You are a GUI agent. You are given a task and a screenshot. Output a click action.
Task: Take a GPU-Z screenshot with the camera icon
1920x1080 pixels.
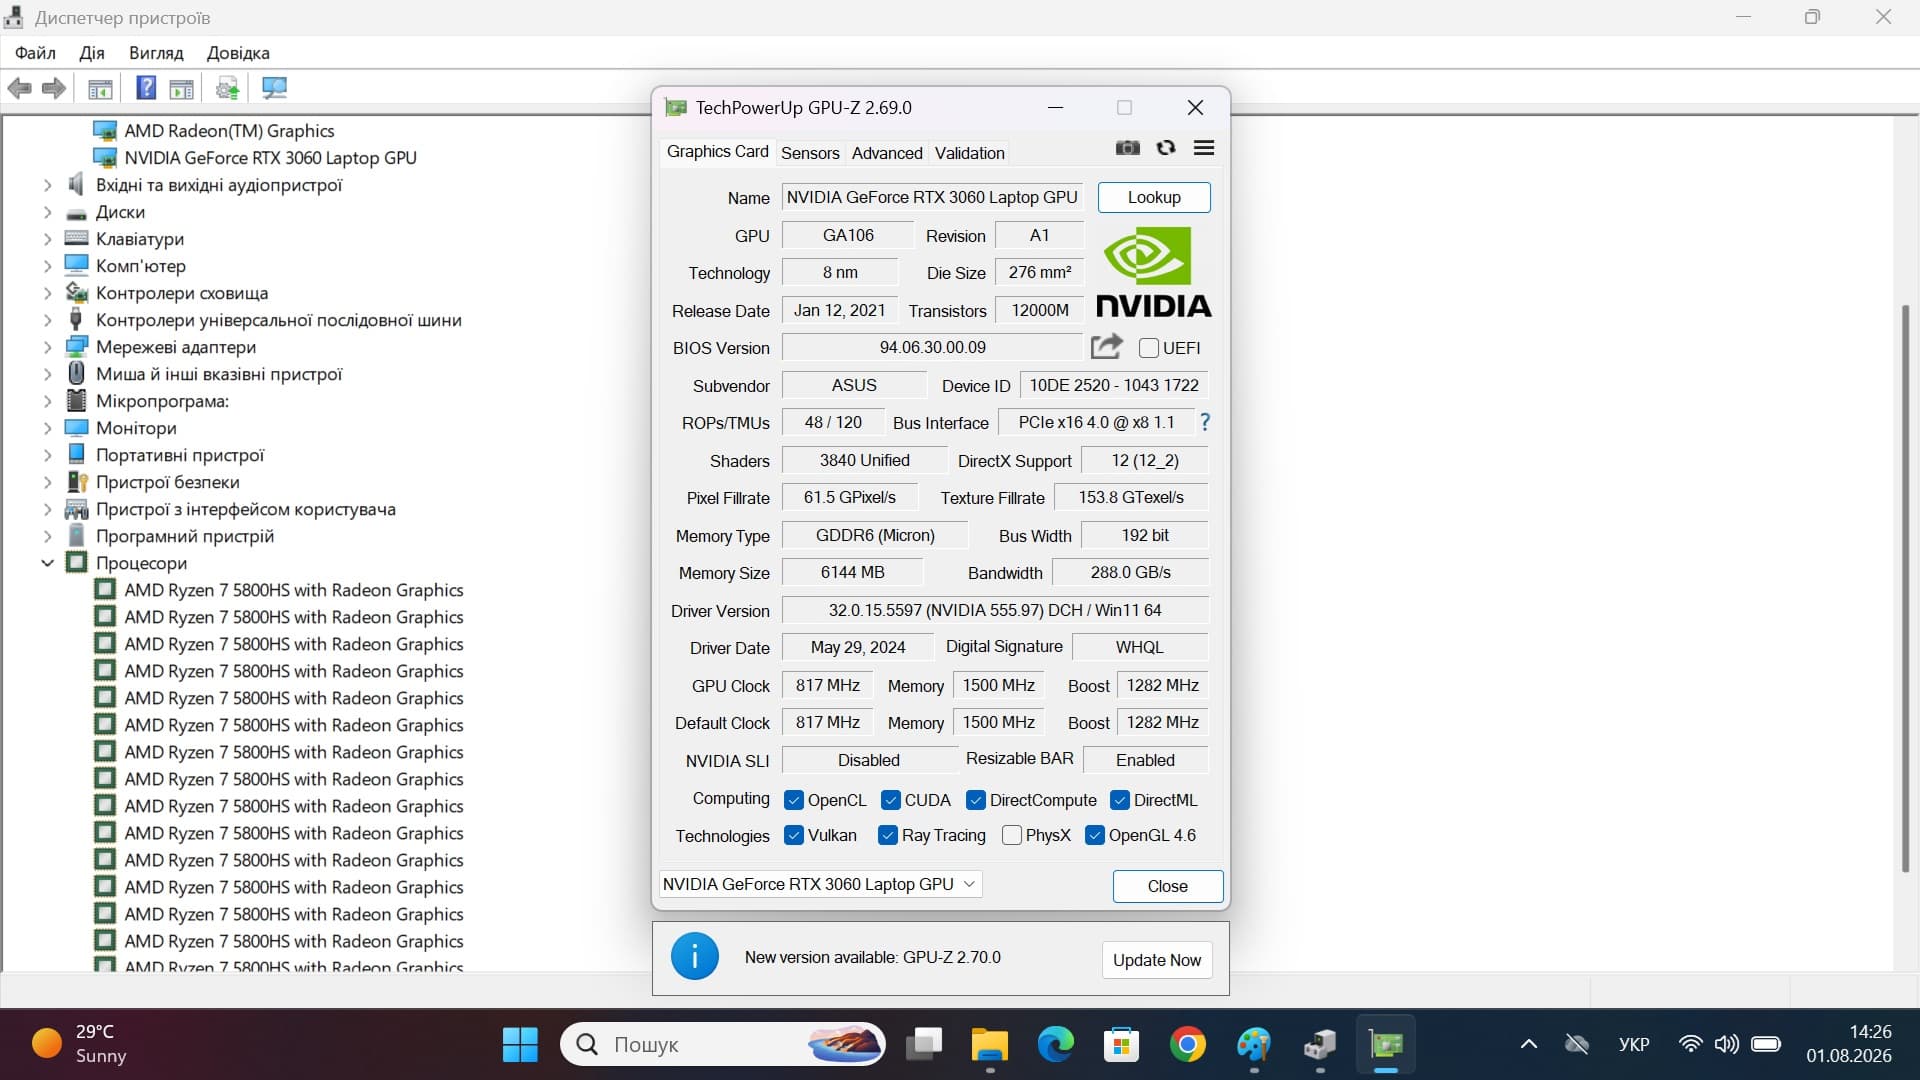pyautogui.click(x=1128, y=148)
